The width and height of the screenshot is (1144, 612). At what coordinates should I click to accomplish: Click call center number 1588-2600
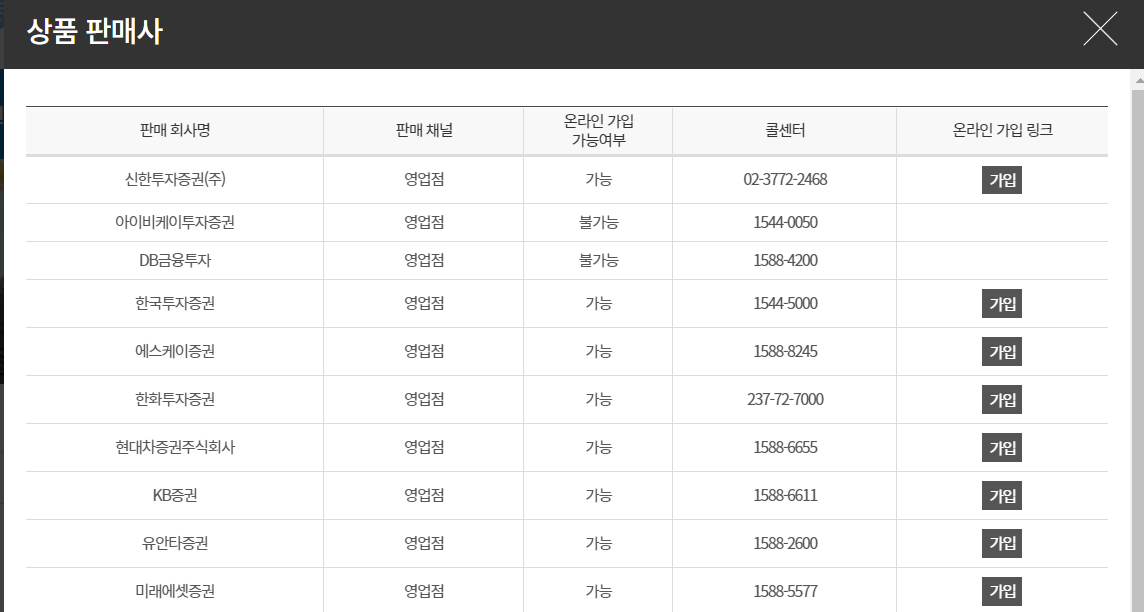[x=785, y=543]
